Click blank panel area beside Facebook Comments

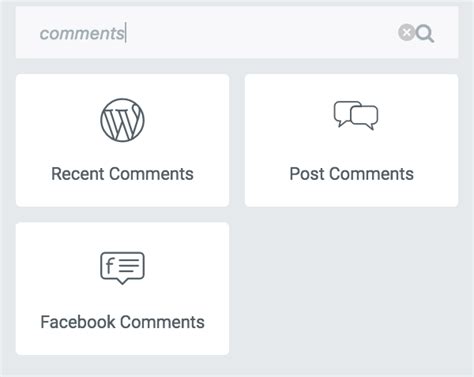[352, 289]
